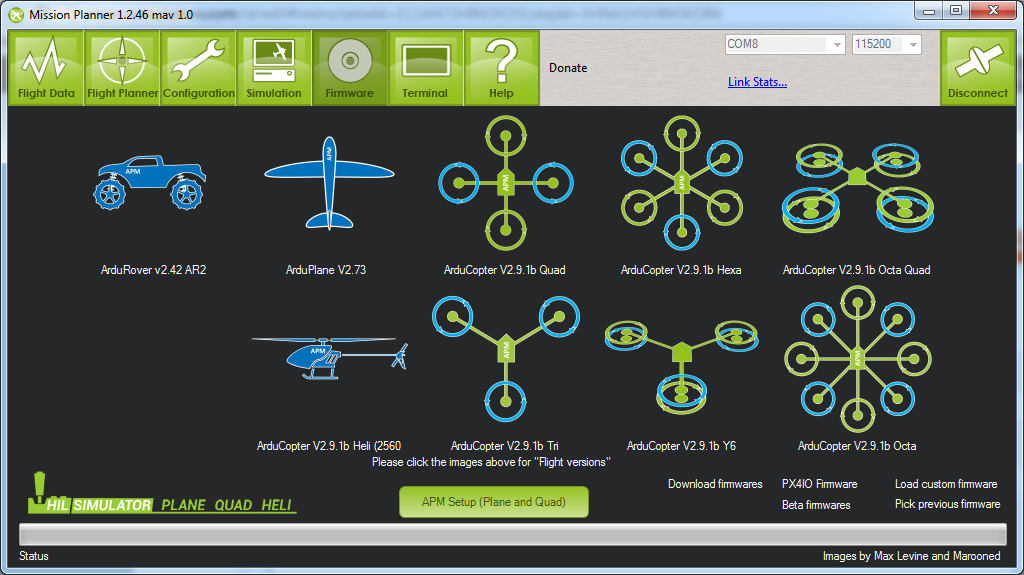Image resolution: width=1024 pixels, height=575 pixels.
Task: Select the ArduRover truck image
Action: [150, 182]
